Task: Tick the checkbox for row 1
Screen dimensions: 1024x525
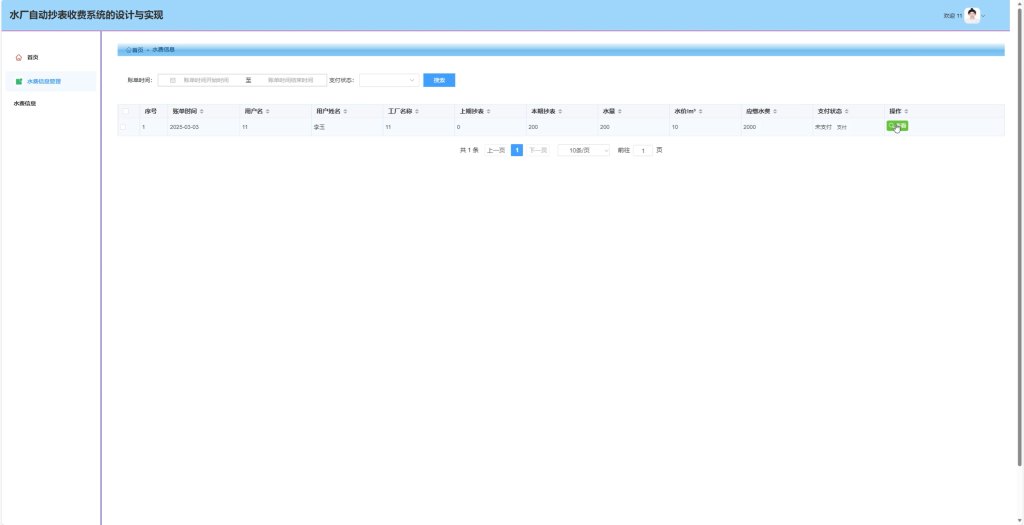Action: point(123,127)
